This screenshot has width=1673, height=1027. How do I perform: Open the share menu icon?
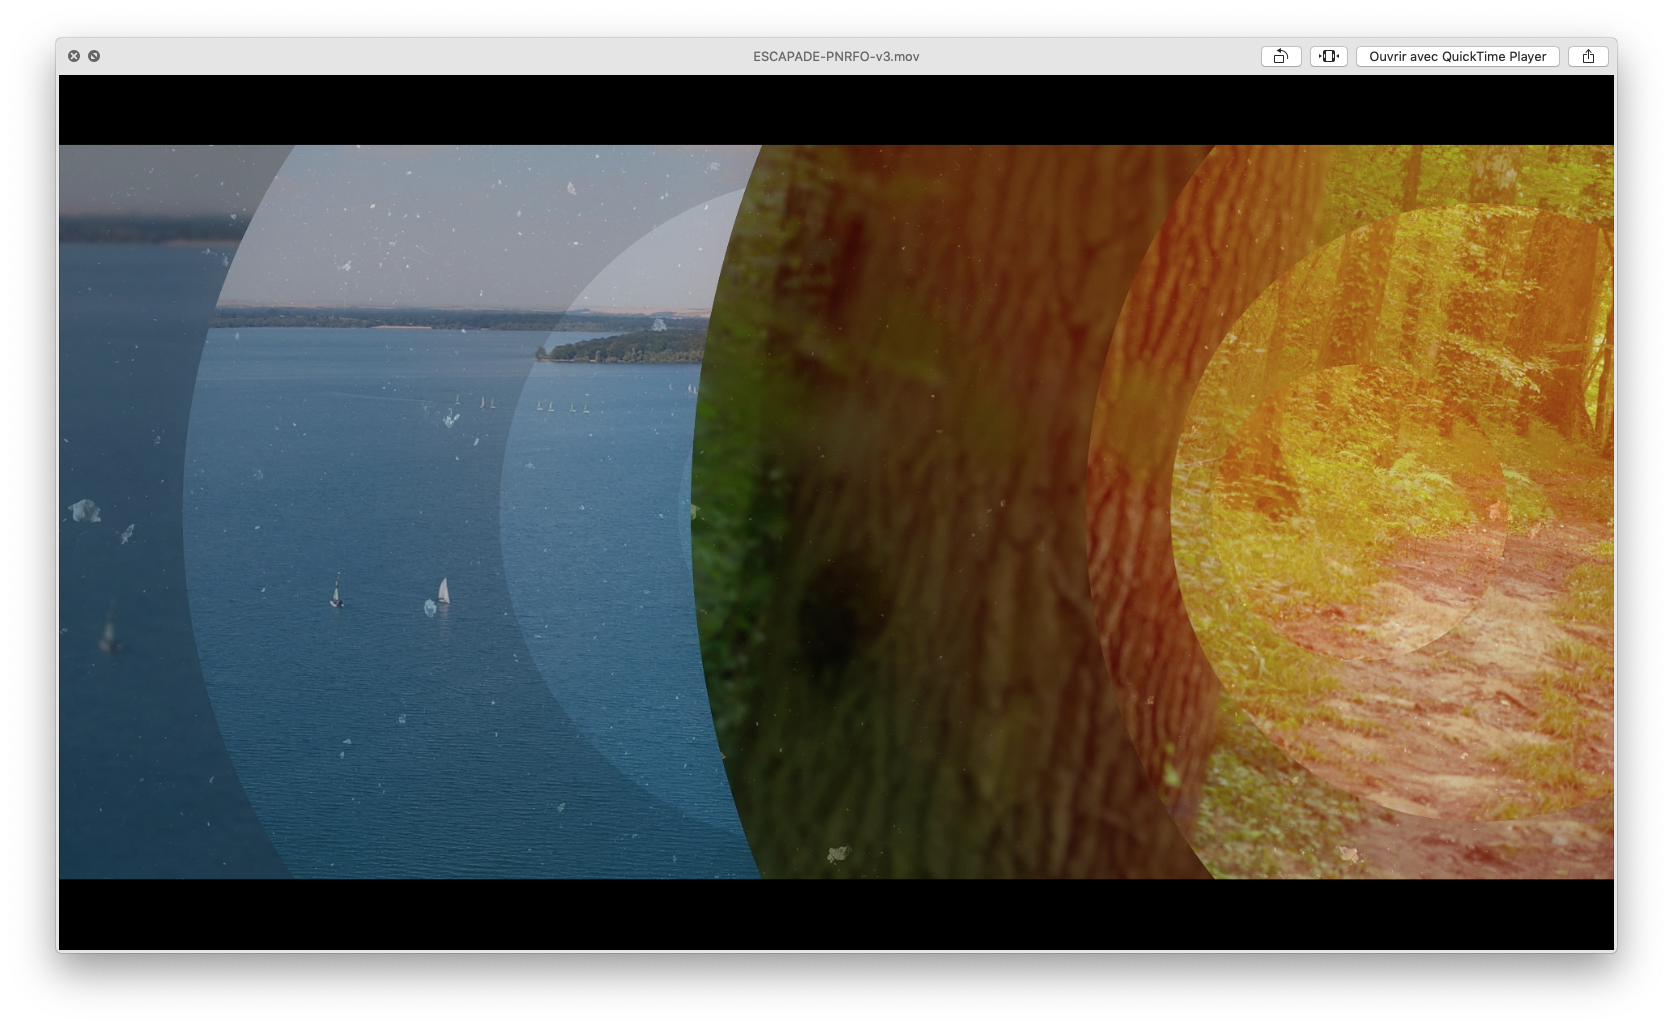click(1588, 57)
